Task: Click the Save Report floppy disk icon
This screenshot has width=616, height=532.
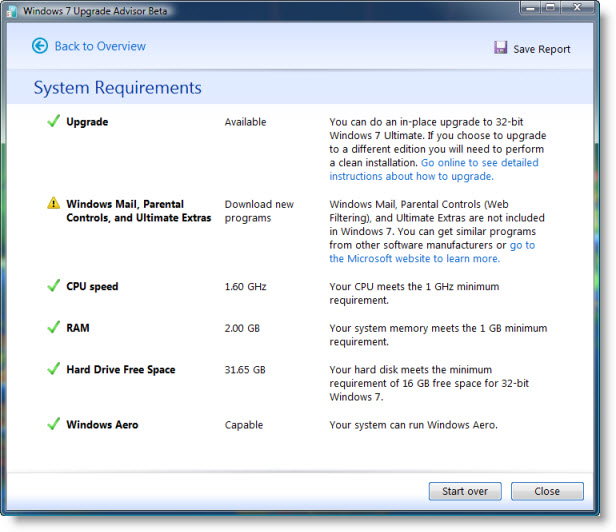Action: coord(500,48)
